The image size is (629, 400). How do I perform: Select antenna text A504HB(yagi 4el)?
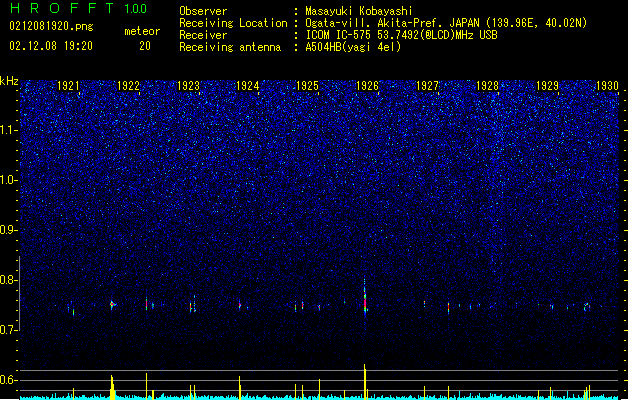coord(353,47)
